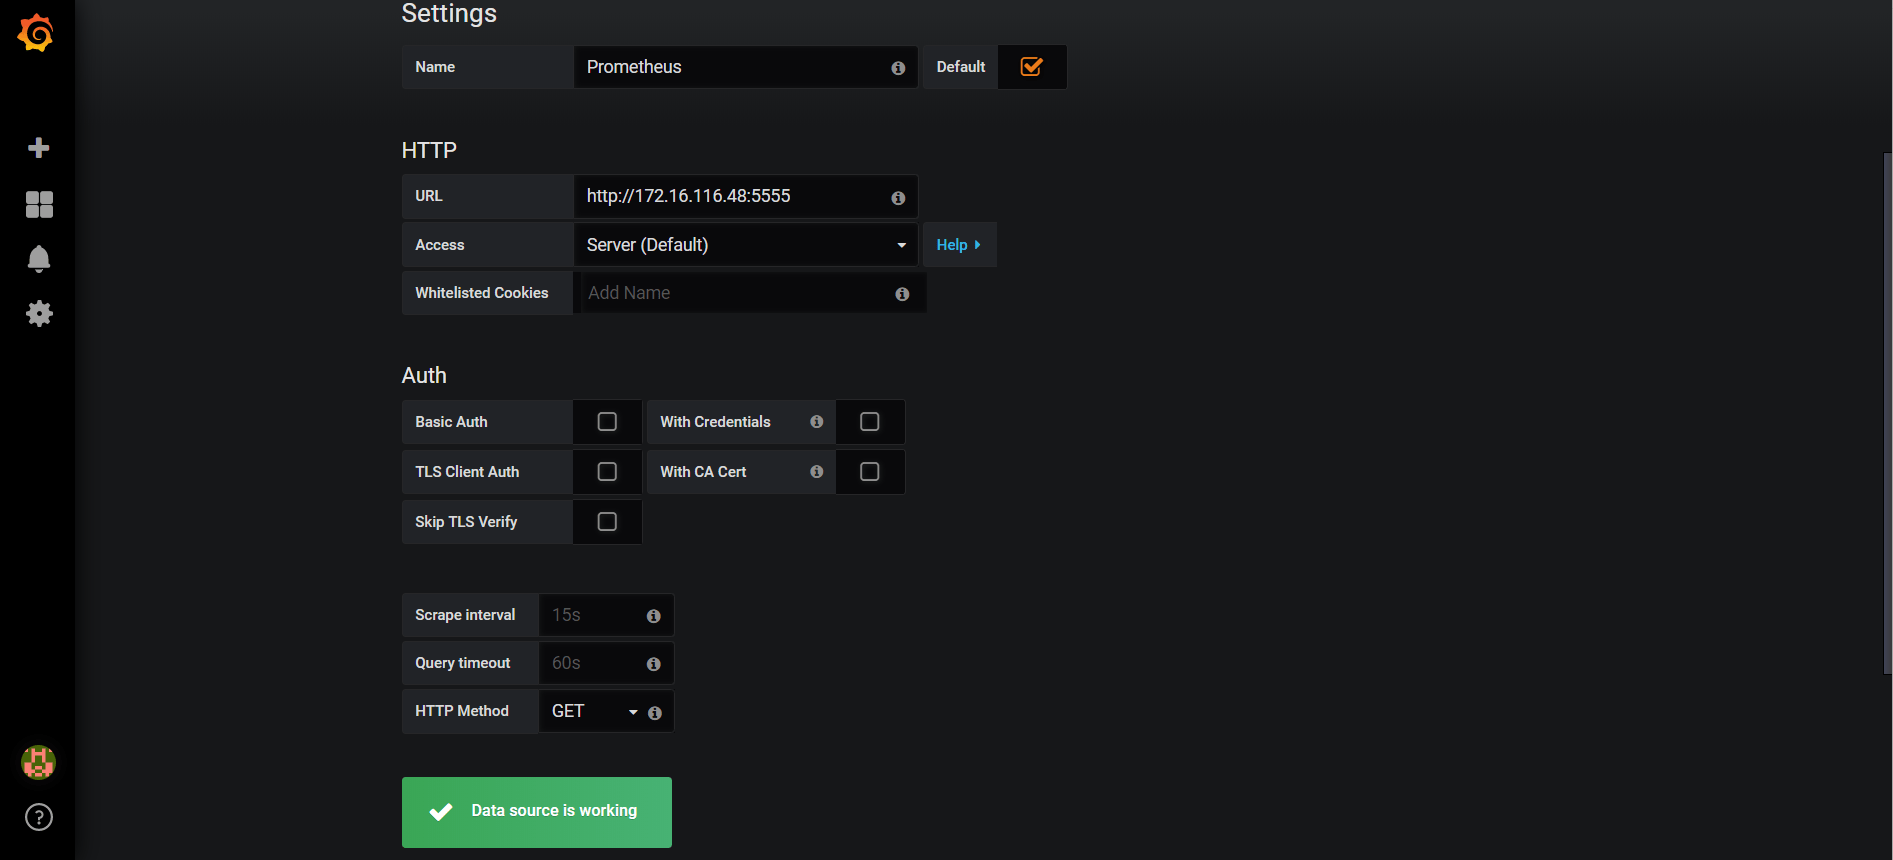Enable the Basic Auth checkbox
Screen dimensions: 1893x860
pos(607,422)
